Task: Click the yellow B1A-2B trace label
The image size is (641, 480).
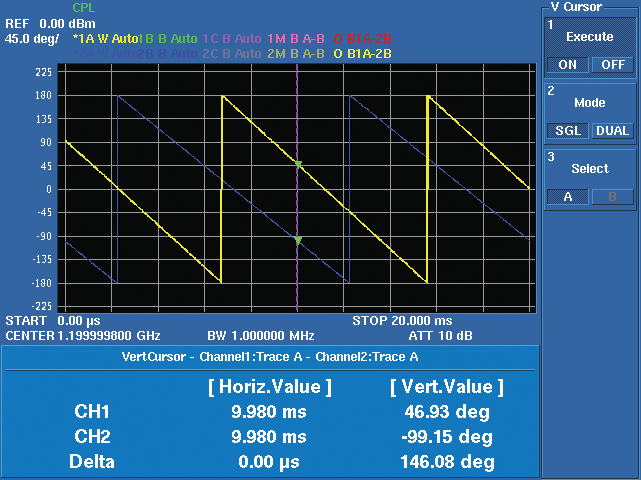Action: click(362, 53)
